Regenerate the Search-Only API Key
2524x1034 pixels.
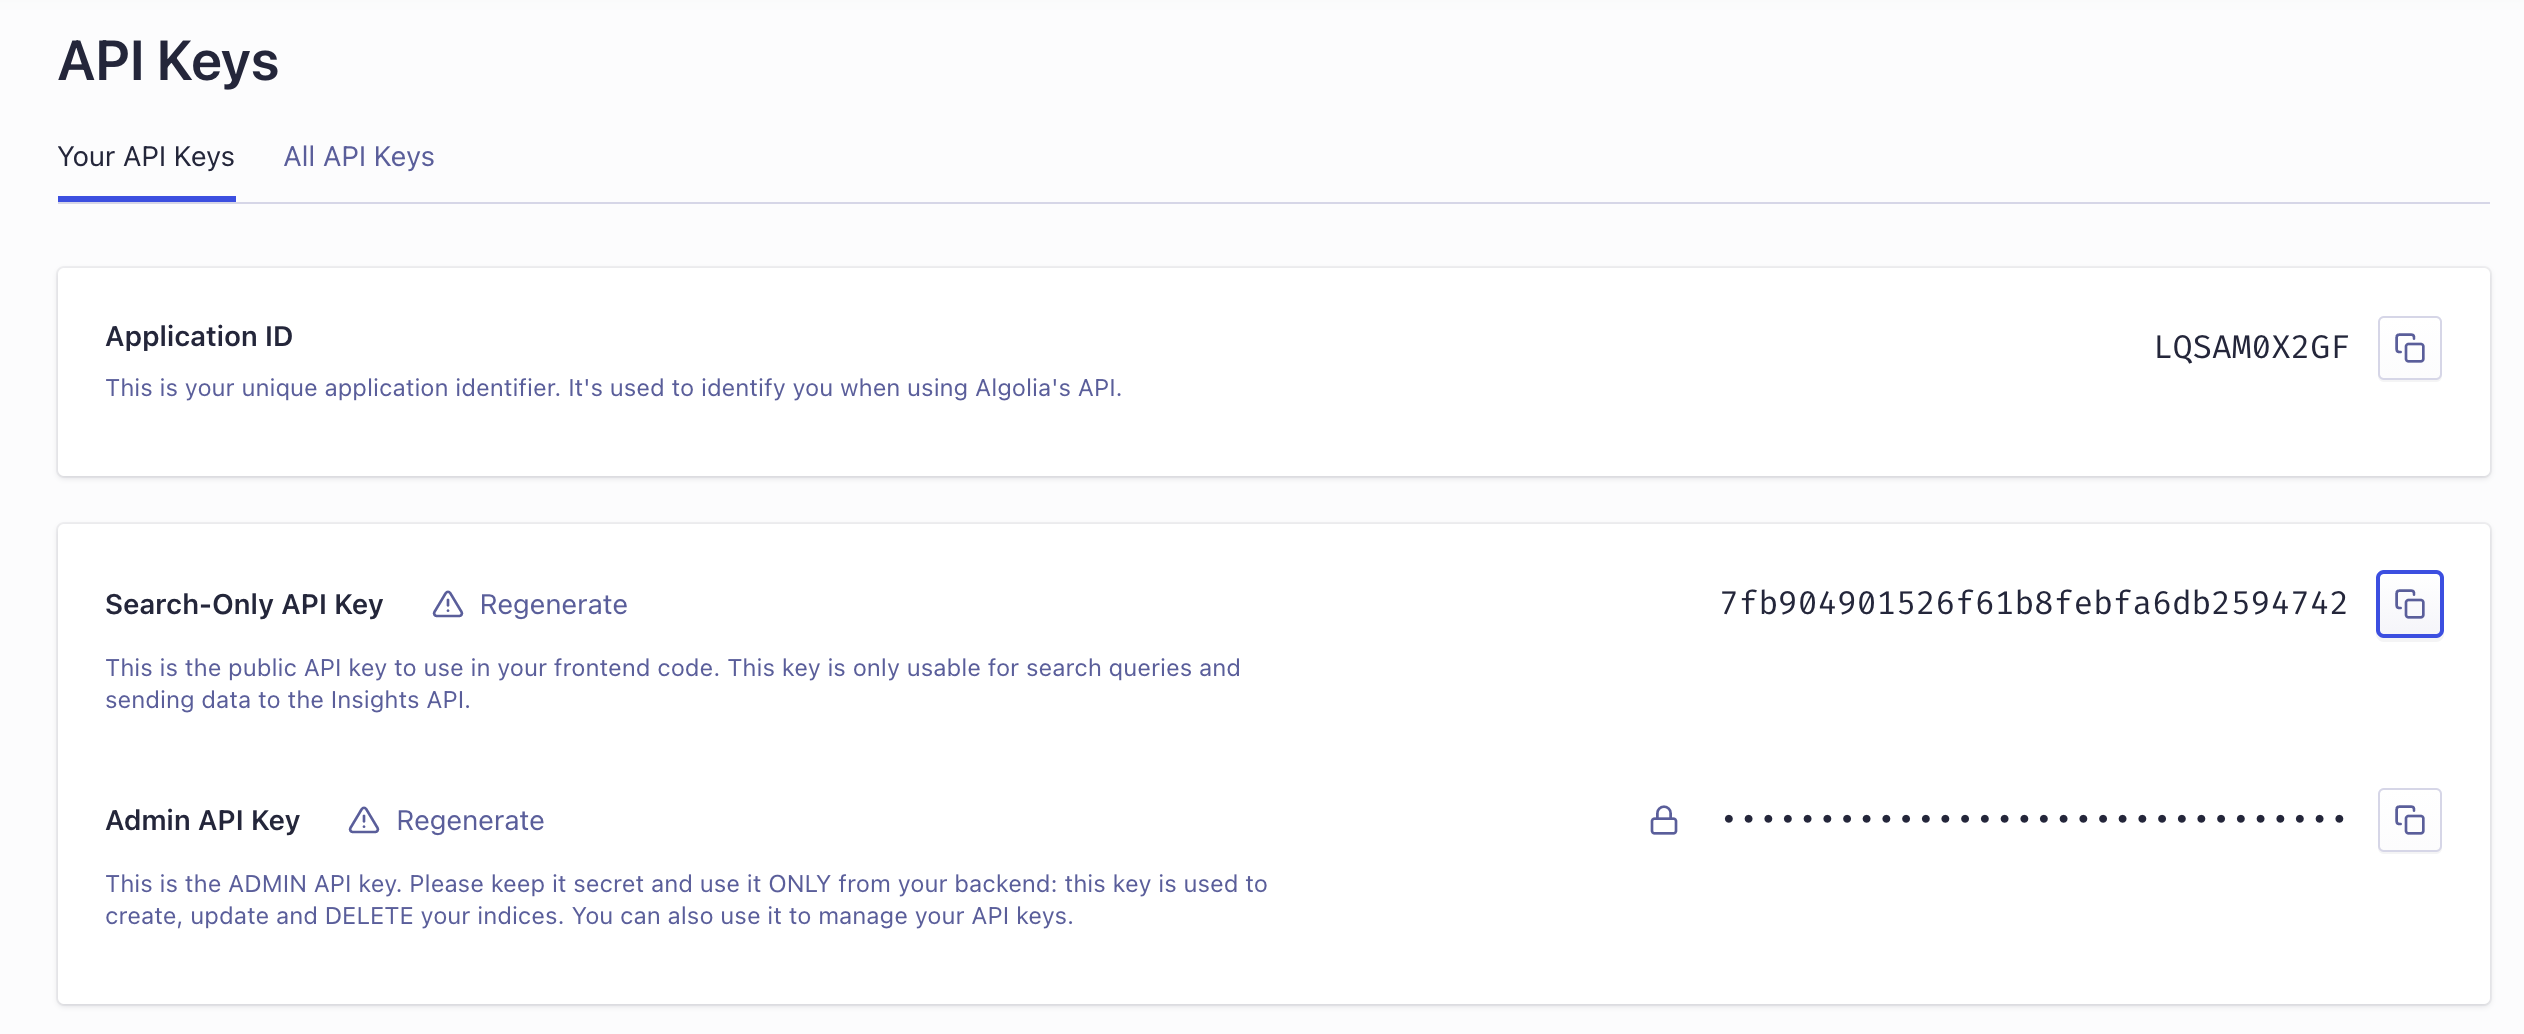(553, 604)
